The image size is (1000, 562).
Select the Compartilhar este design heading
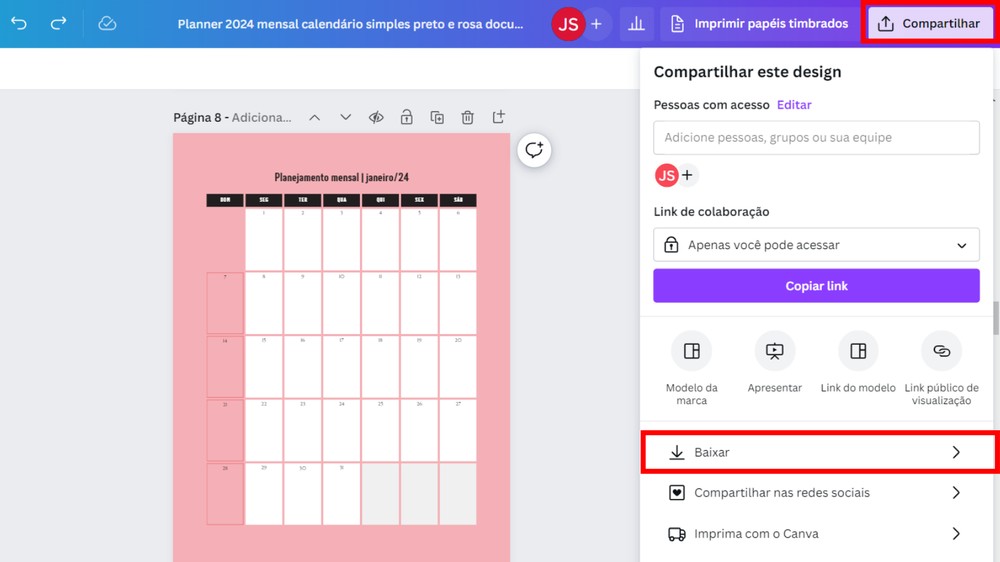pyautogui.click(x=747, y=71)
